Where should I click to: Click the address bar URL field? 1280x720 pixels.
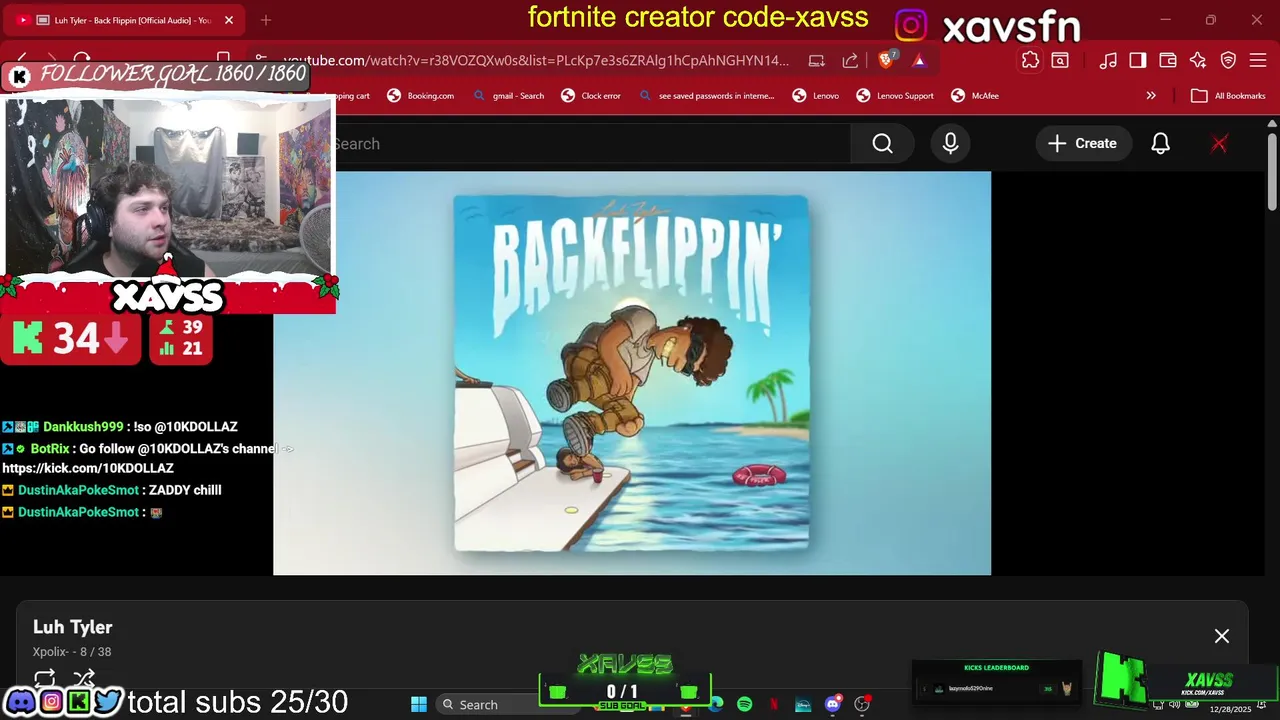point(535,61)
